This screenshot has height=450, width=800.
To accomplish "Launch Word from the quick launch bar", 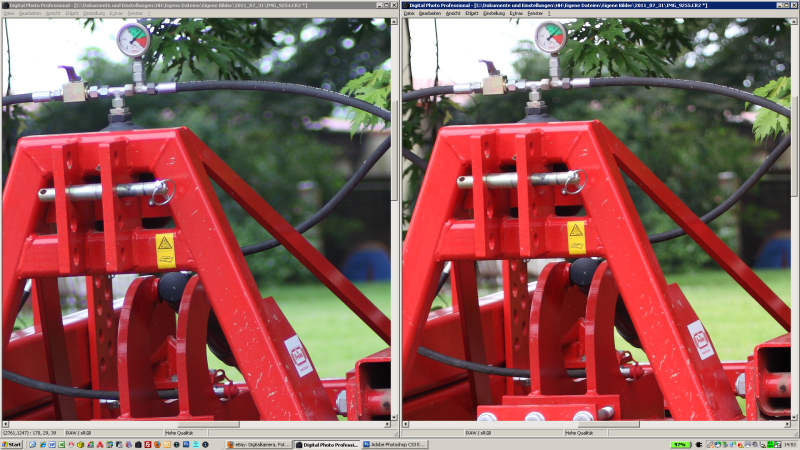I will click(x=52, y=444).
